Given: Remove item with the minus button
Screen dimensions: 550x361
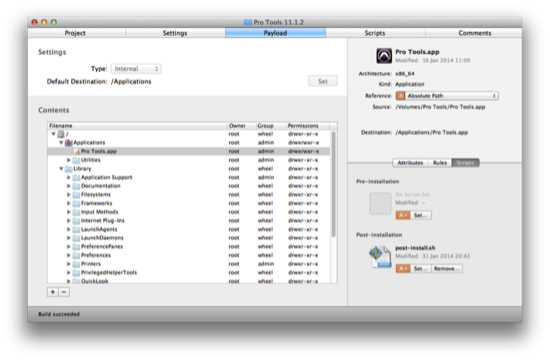Looking at the screenshot, I should pyautogui.click(x=64, y=292).
